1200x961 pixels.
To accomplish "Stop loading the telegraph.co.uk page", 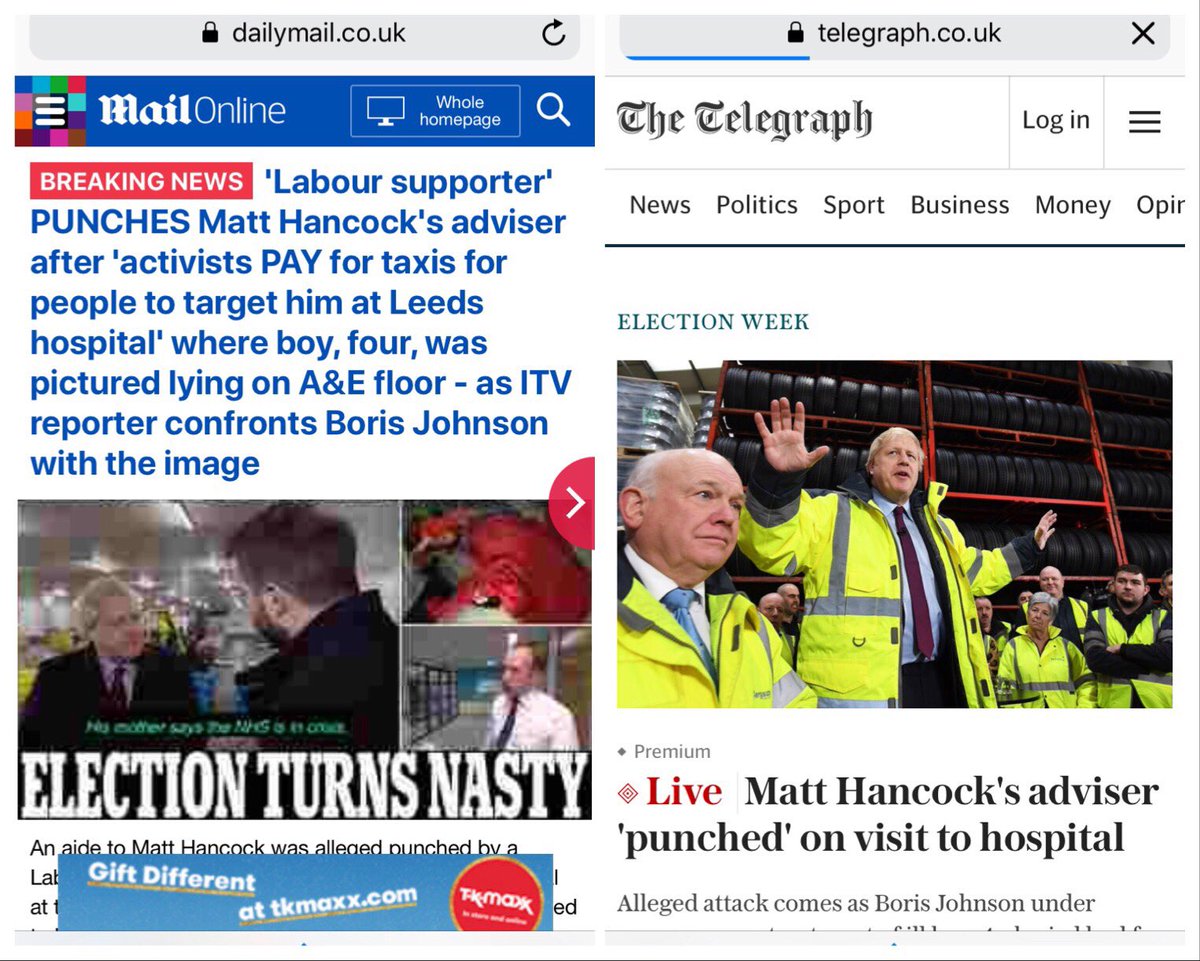I will 1142,34.
